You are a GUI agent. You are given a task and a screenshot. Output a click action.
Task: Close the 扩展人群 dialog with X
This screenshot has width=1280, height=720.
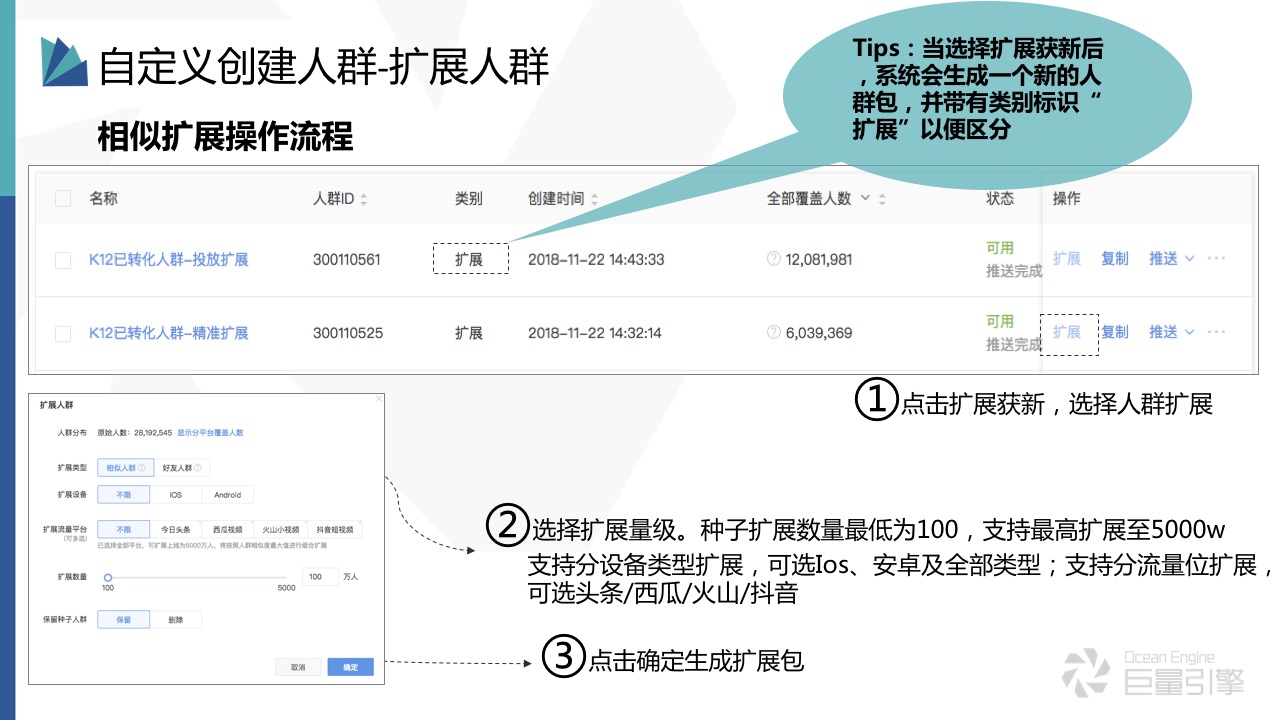coord(378,400)
